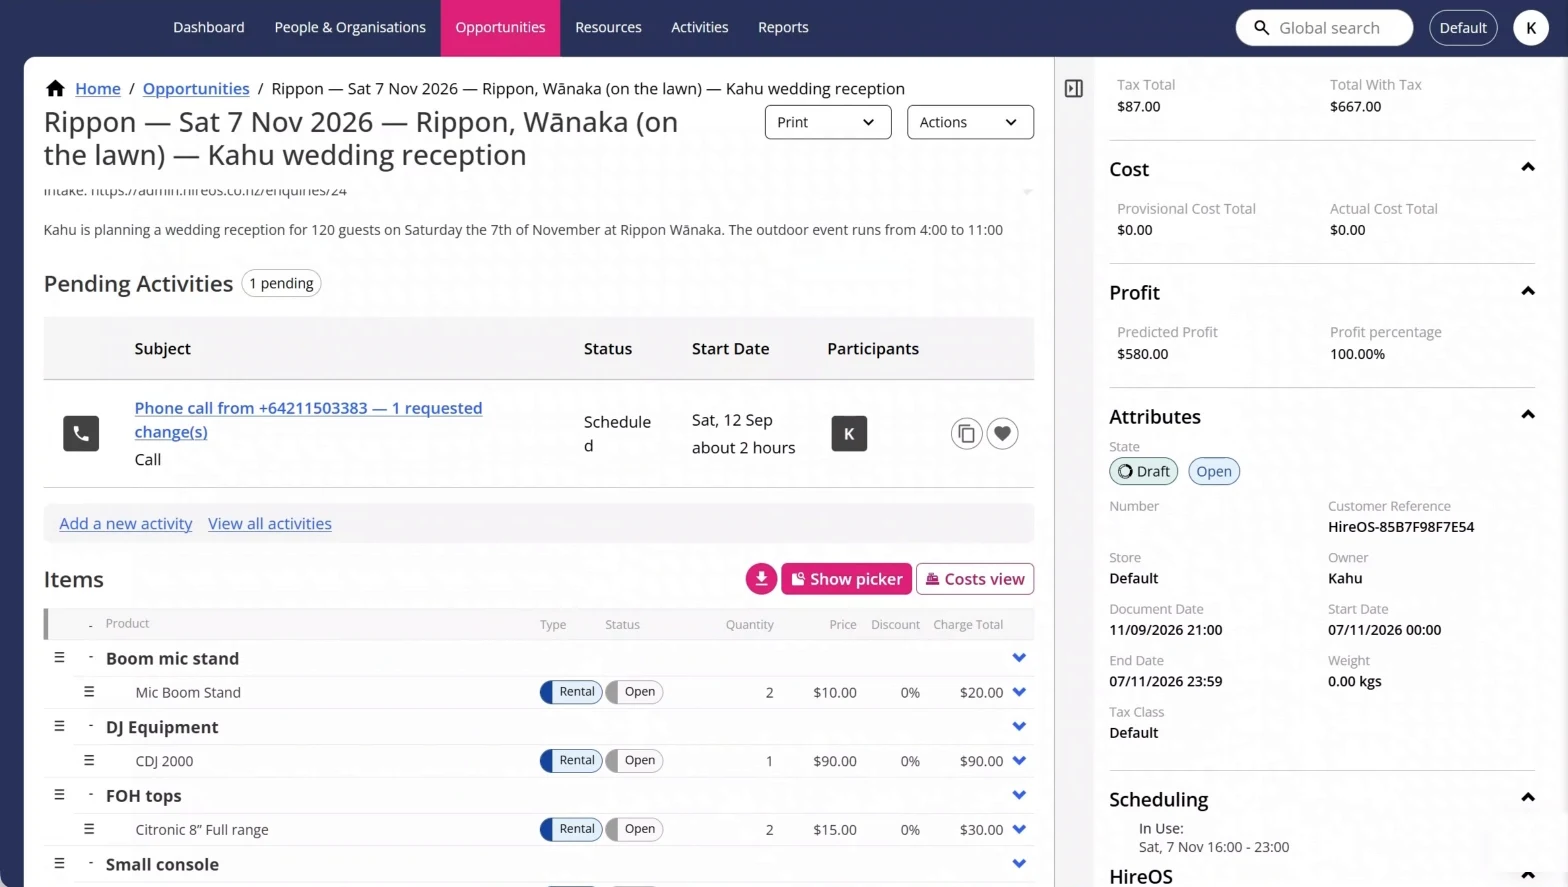Click the K participant avatar
This screenshot has height=887, width=1568.
849,433
